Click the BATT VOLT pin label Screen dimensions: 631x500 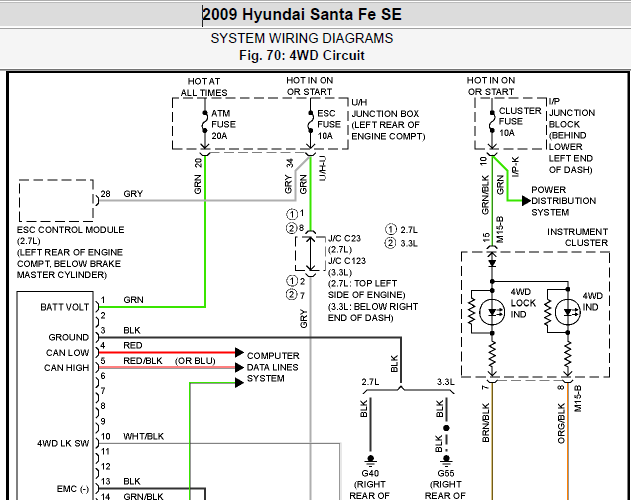coord(64,307)
